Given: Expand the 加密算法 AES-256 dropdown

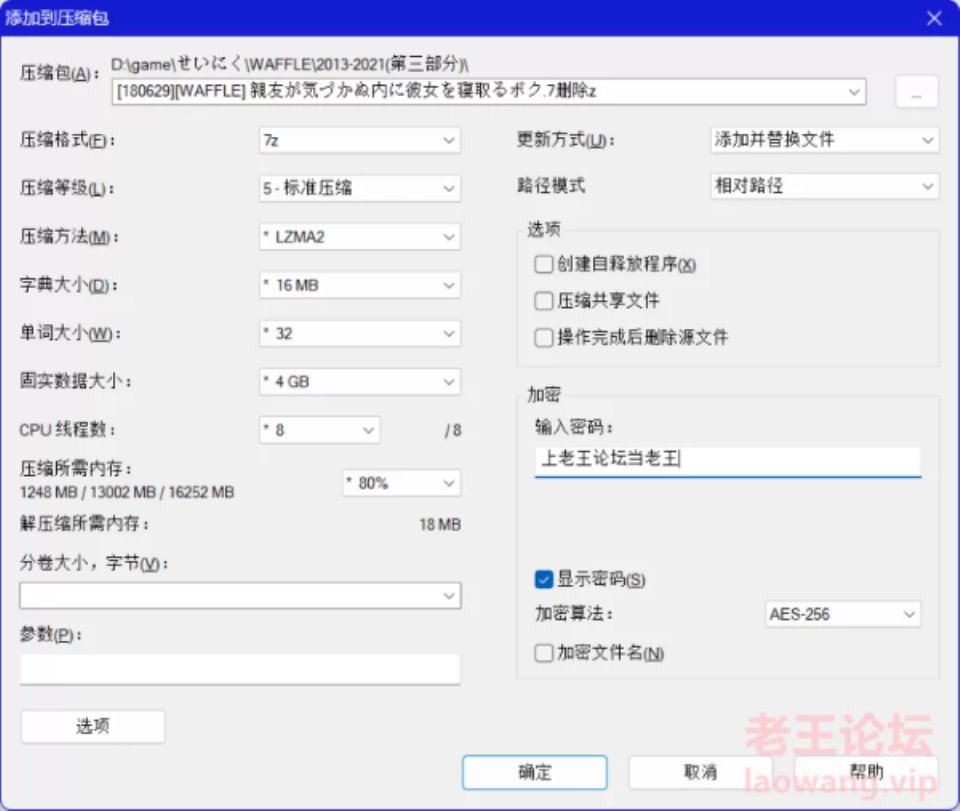Looking at the screenshot, I should [841, 614].
